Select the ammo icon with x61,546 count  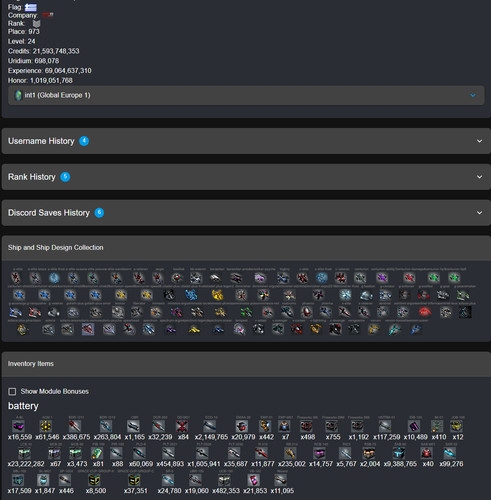click(x=46, y=426)
